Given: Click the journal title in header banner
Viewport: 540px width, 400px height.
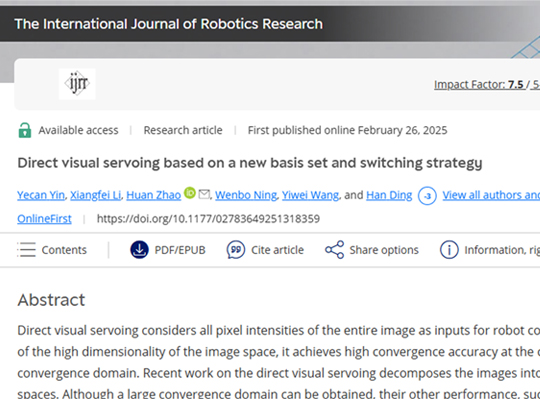Looking at the screenshot, I should tap(169, 24).
